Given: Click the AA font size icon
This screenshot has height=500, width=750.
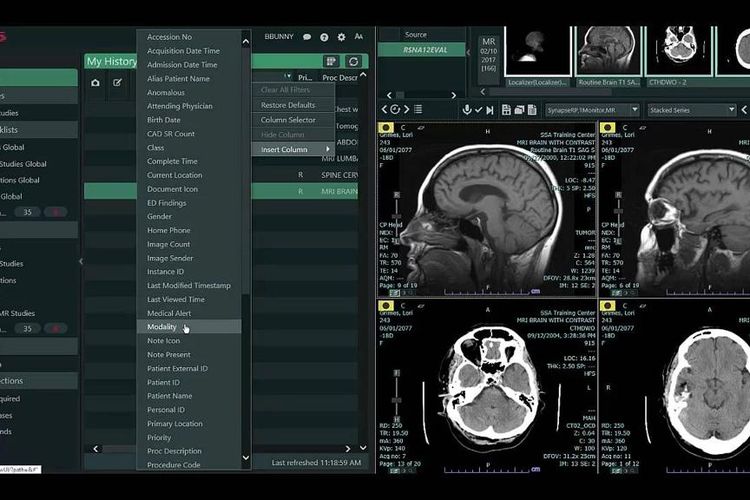Looking at the screenshot, I should point(358,37).
